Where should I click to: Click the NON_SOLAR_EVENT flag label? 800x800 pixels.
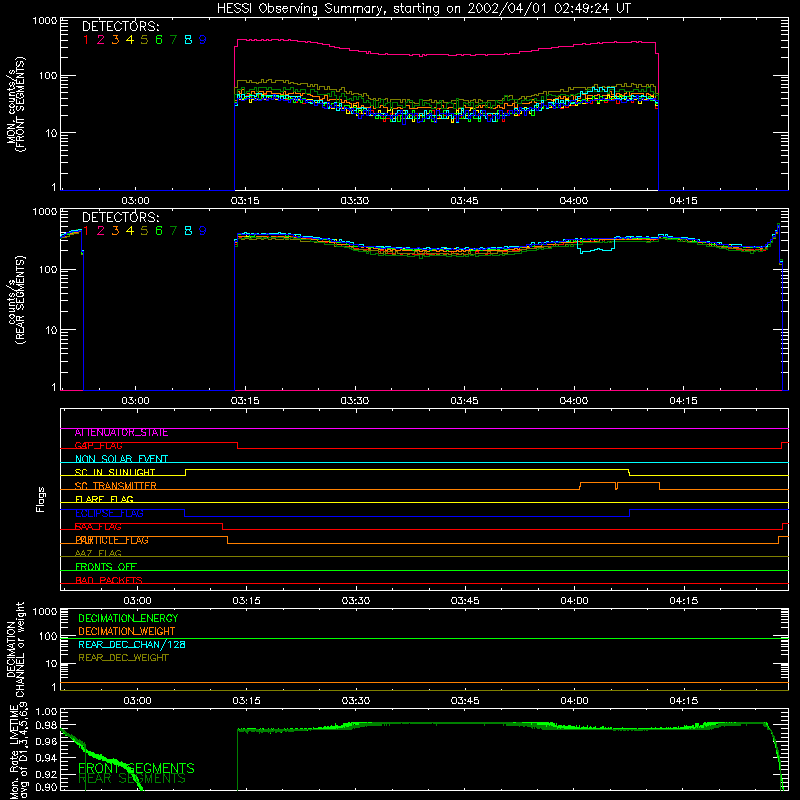(121, 459)
